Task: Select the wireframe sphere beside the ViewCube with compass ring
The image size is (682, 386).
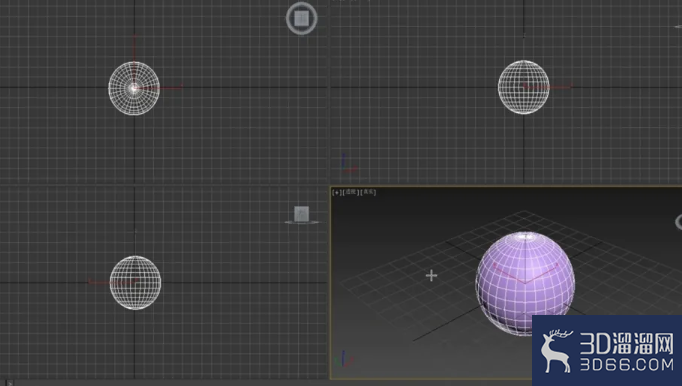Action: click(524, 87)
